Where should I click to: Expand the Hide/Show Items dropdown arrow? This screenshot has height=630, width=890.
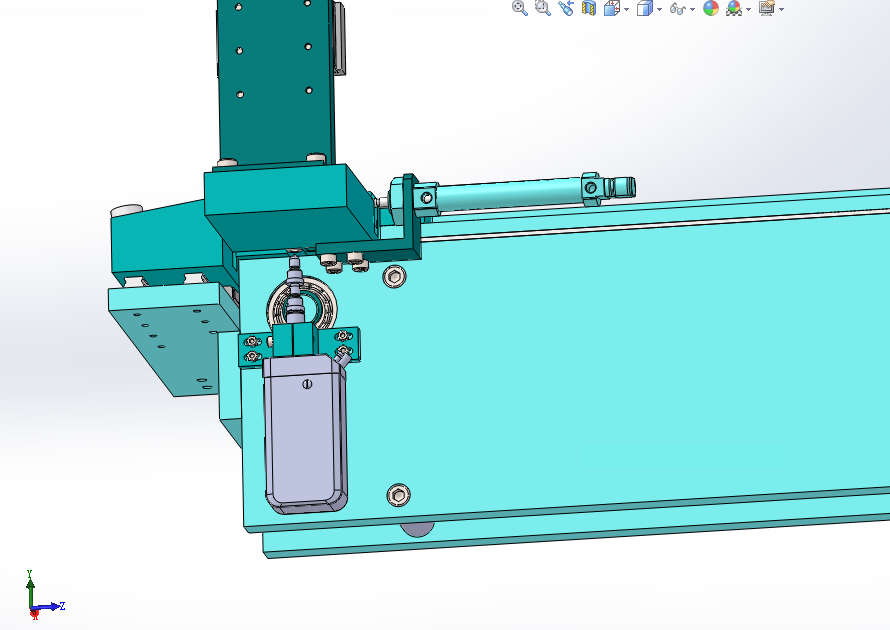pos(692,9)
